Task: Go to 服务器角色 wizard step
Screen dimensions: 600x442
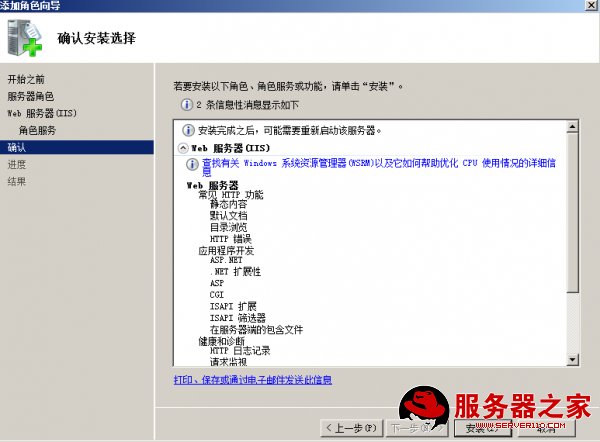Action: click(x=31, y=96)
